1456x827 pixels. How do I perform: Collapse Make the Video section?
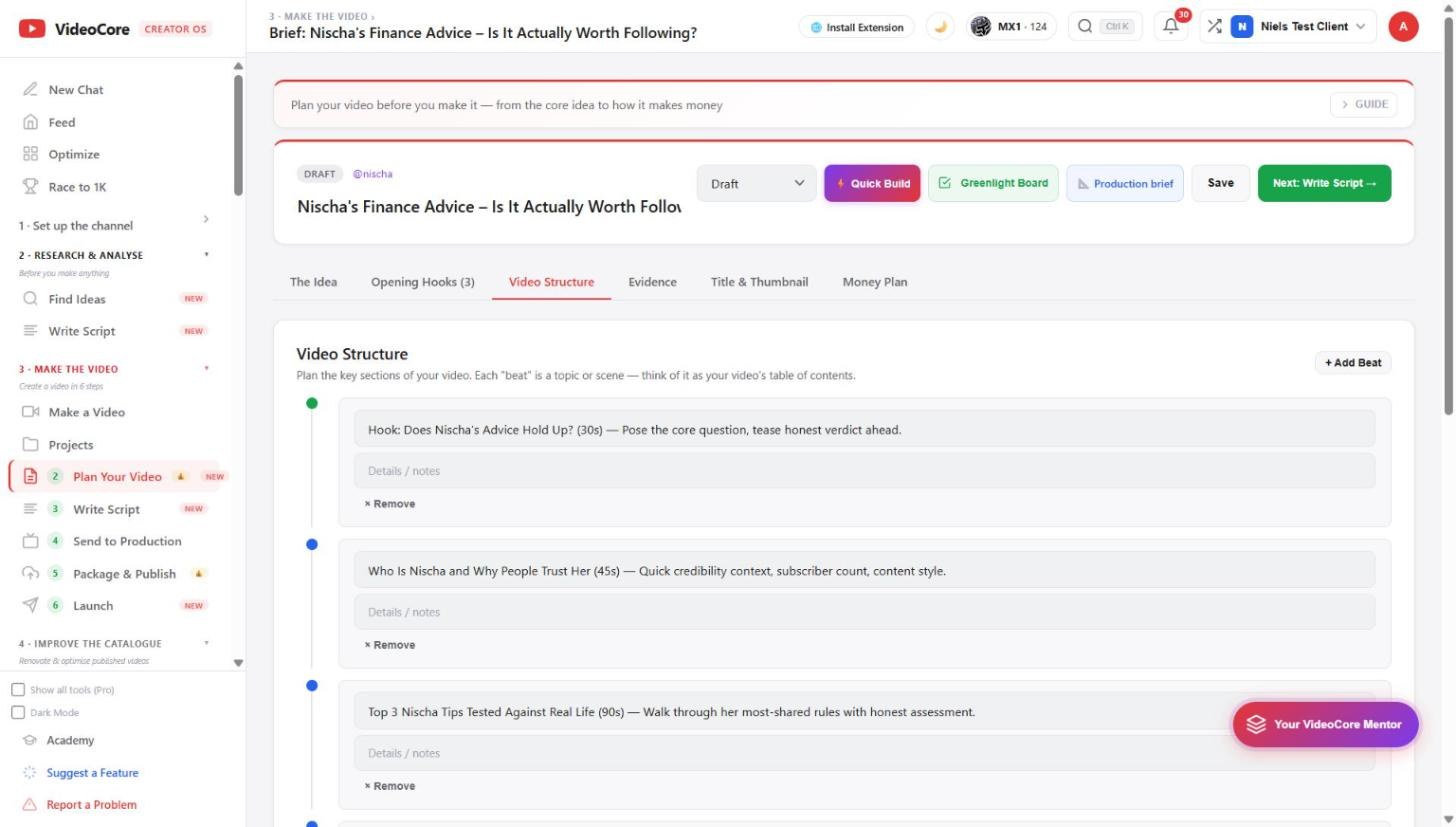(x=114, y=369)
